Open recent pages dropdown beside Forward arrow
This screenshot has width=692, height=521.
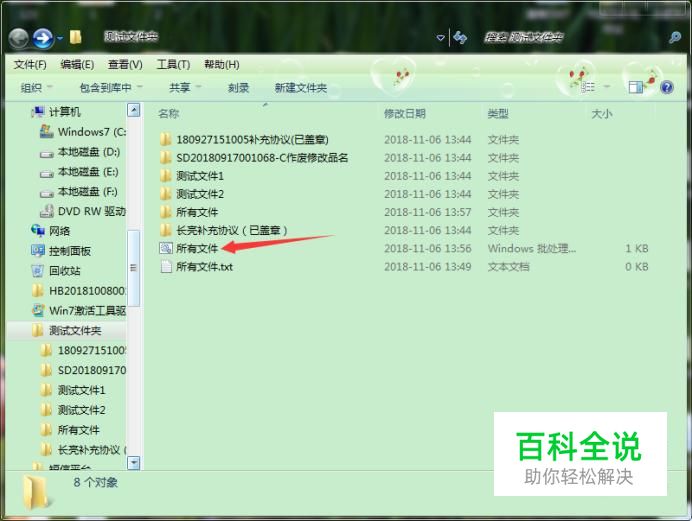[60, 38]
